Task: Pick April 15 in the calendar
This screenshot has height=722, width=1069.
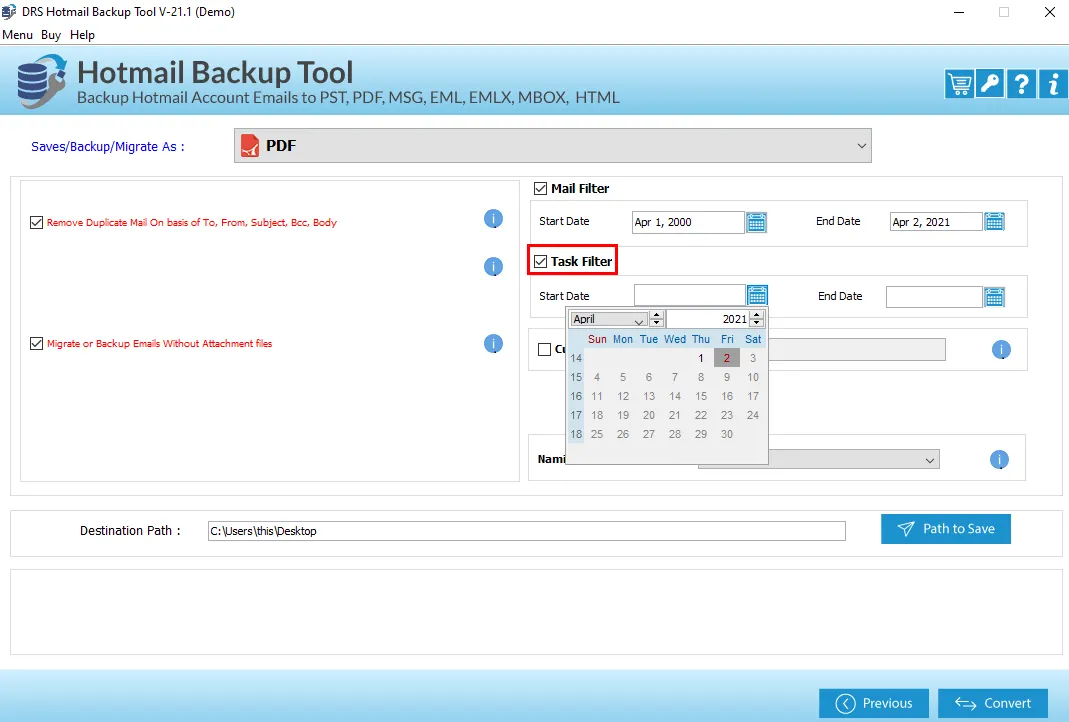Action: point(701,396)
